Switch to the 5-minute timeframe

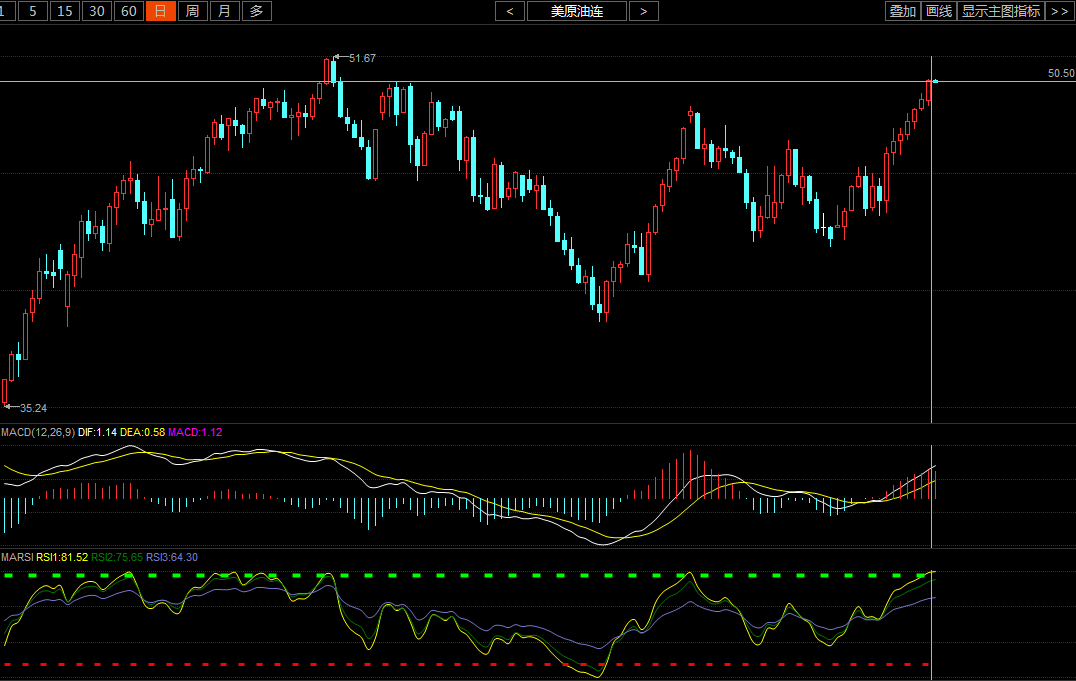point(34,11)
